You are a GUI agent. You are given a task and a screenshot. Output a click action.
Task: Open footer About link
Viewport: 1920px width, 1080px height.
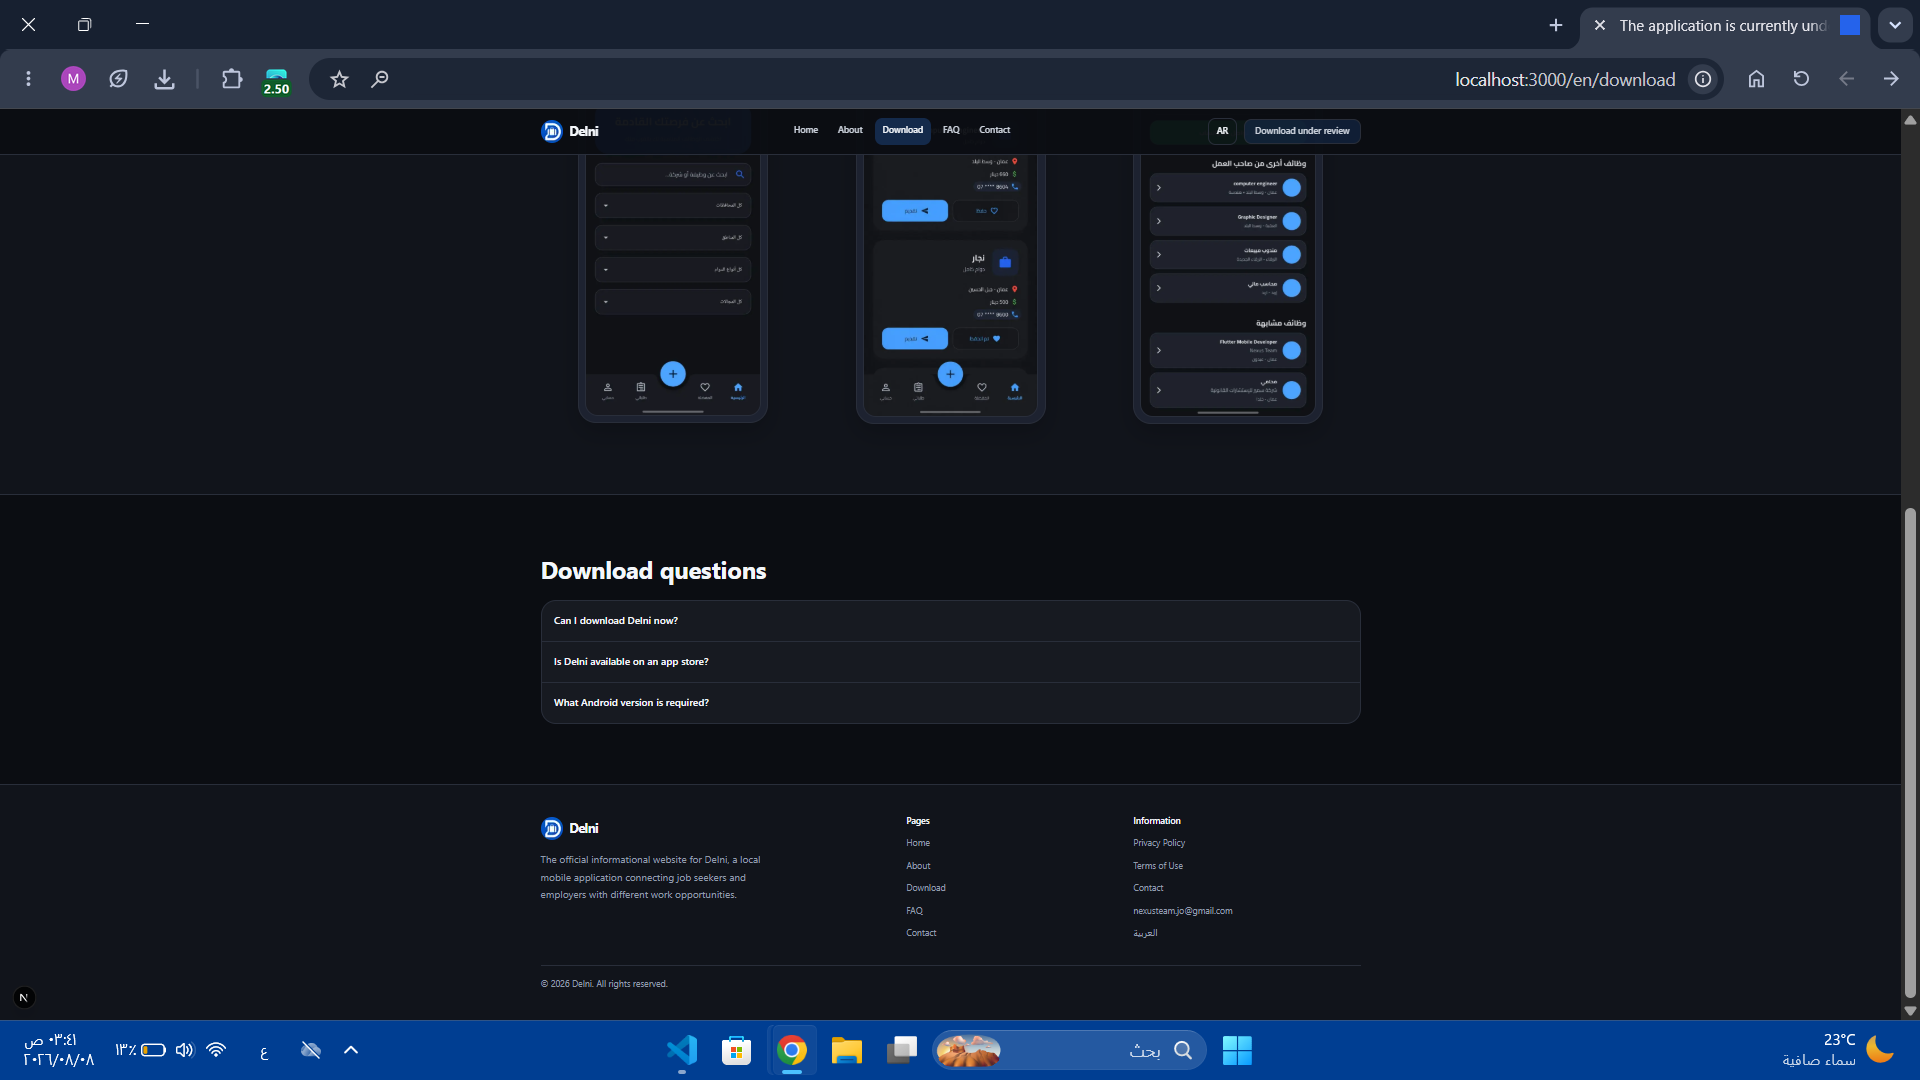pyautogui.click(x=918, y=866)
